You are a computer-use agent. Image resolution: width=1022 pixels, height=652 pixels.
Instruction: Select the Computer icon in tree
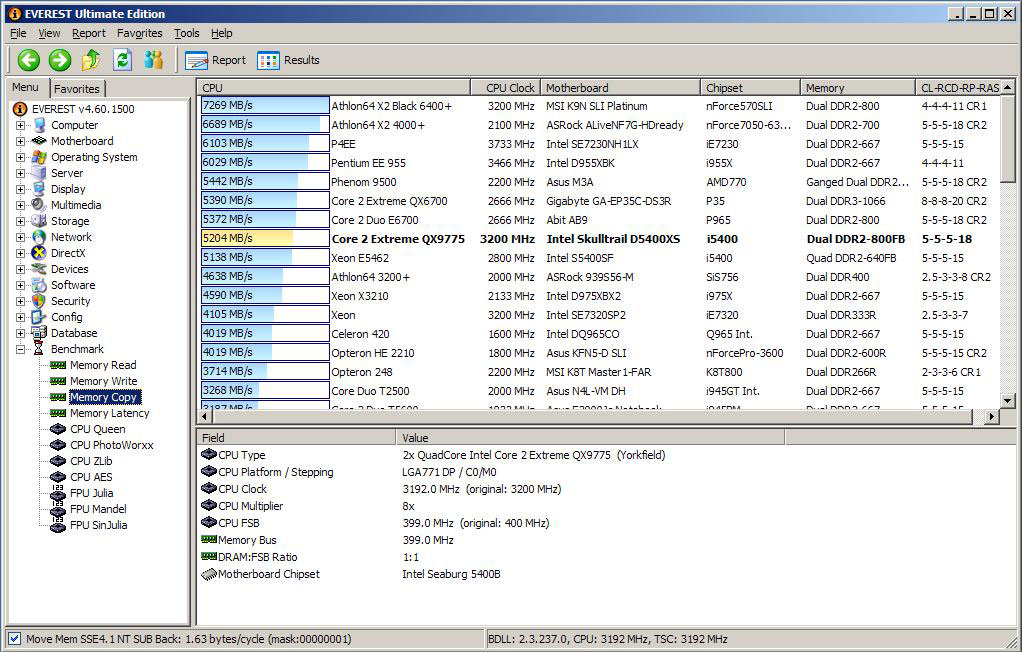[39, 125]
